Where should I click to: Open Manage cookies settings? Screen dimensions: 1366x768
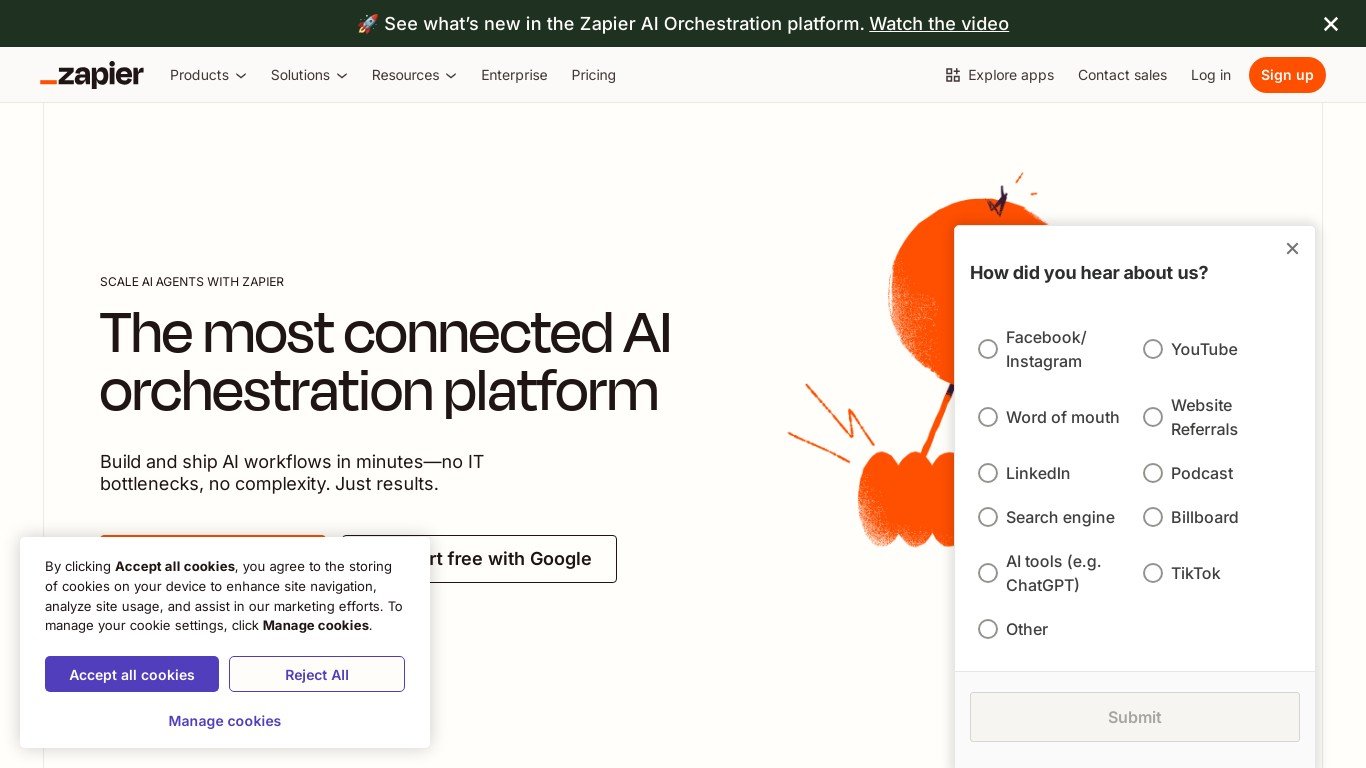pyautogui.click(x=225, y=721)
